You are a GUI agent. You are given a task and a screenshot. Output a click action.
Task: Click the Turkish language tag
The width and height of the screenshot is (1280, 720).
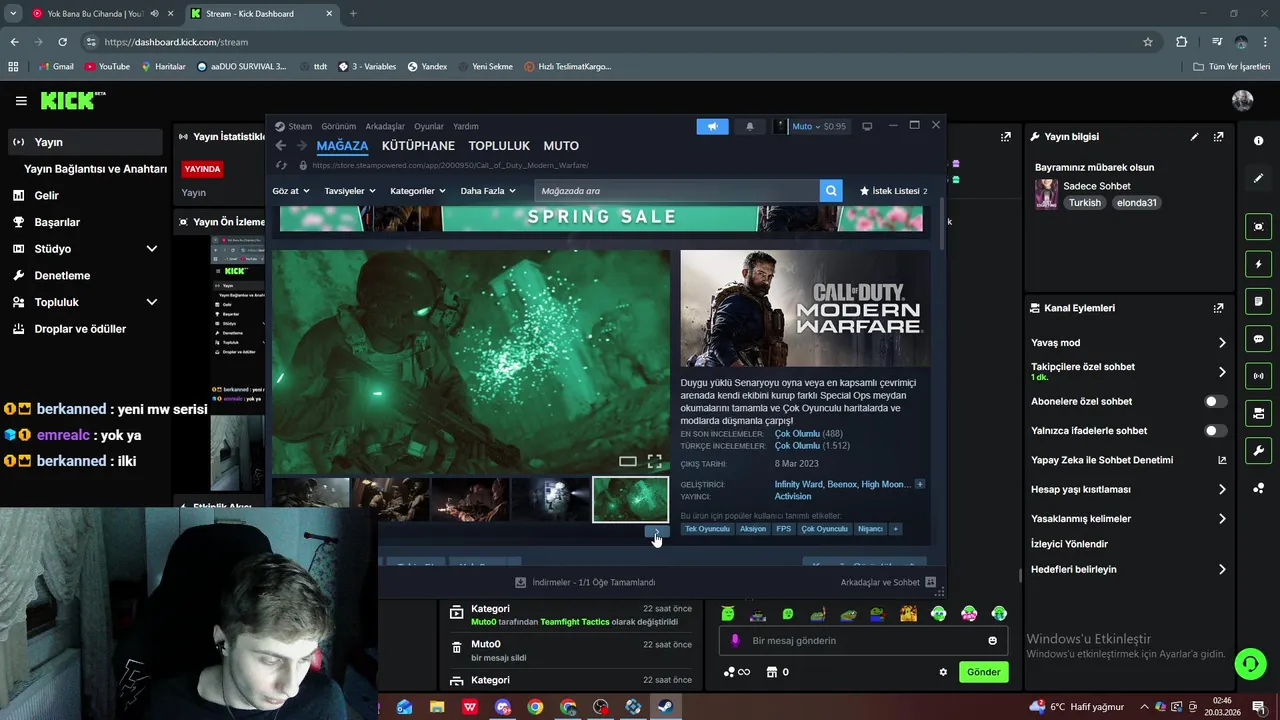pyautogui.click(x=1084, y=203)
